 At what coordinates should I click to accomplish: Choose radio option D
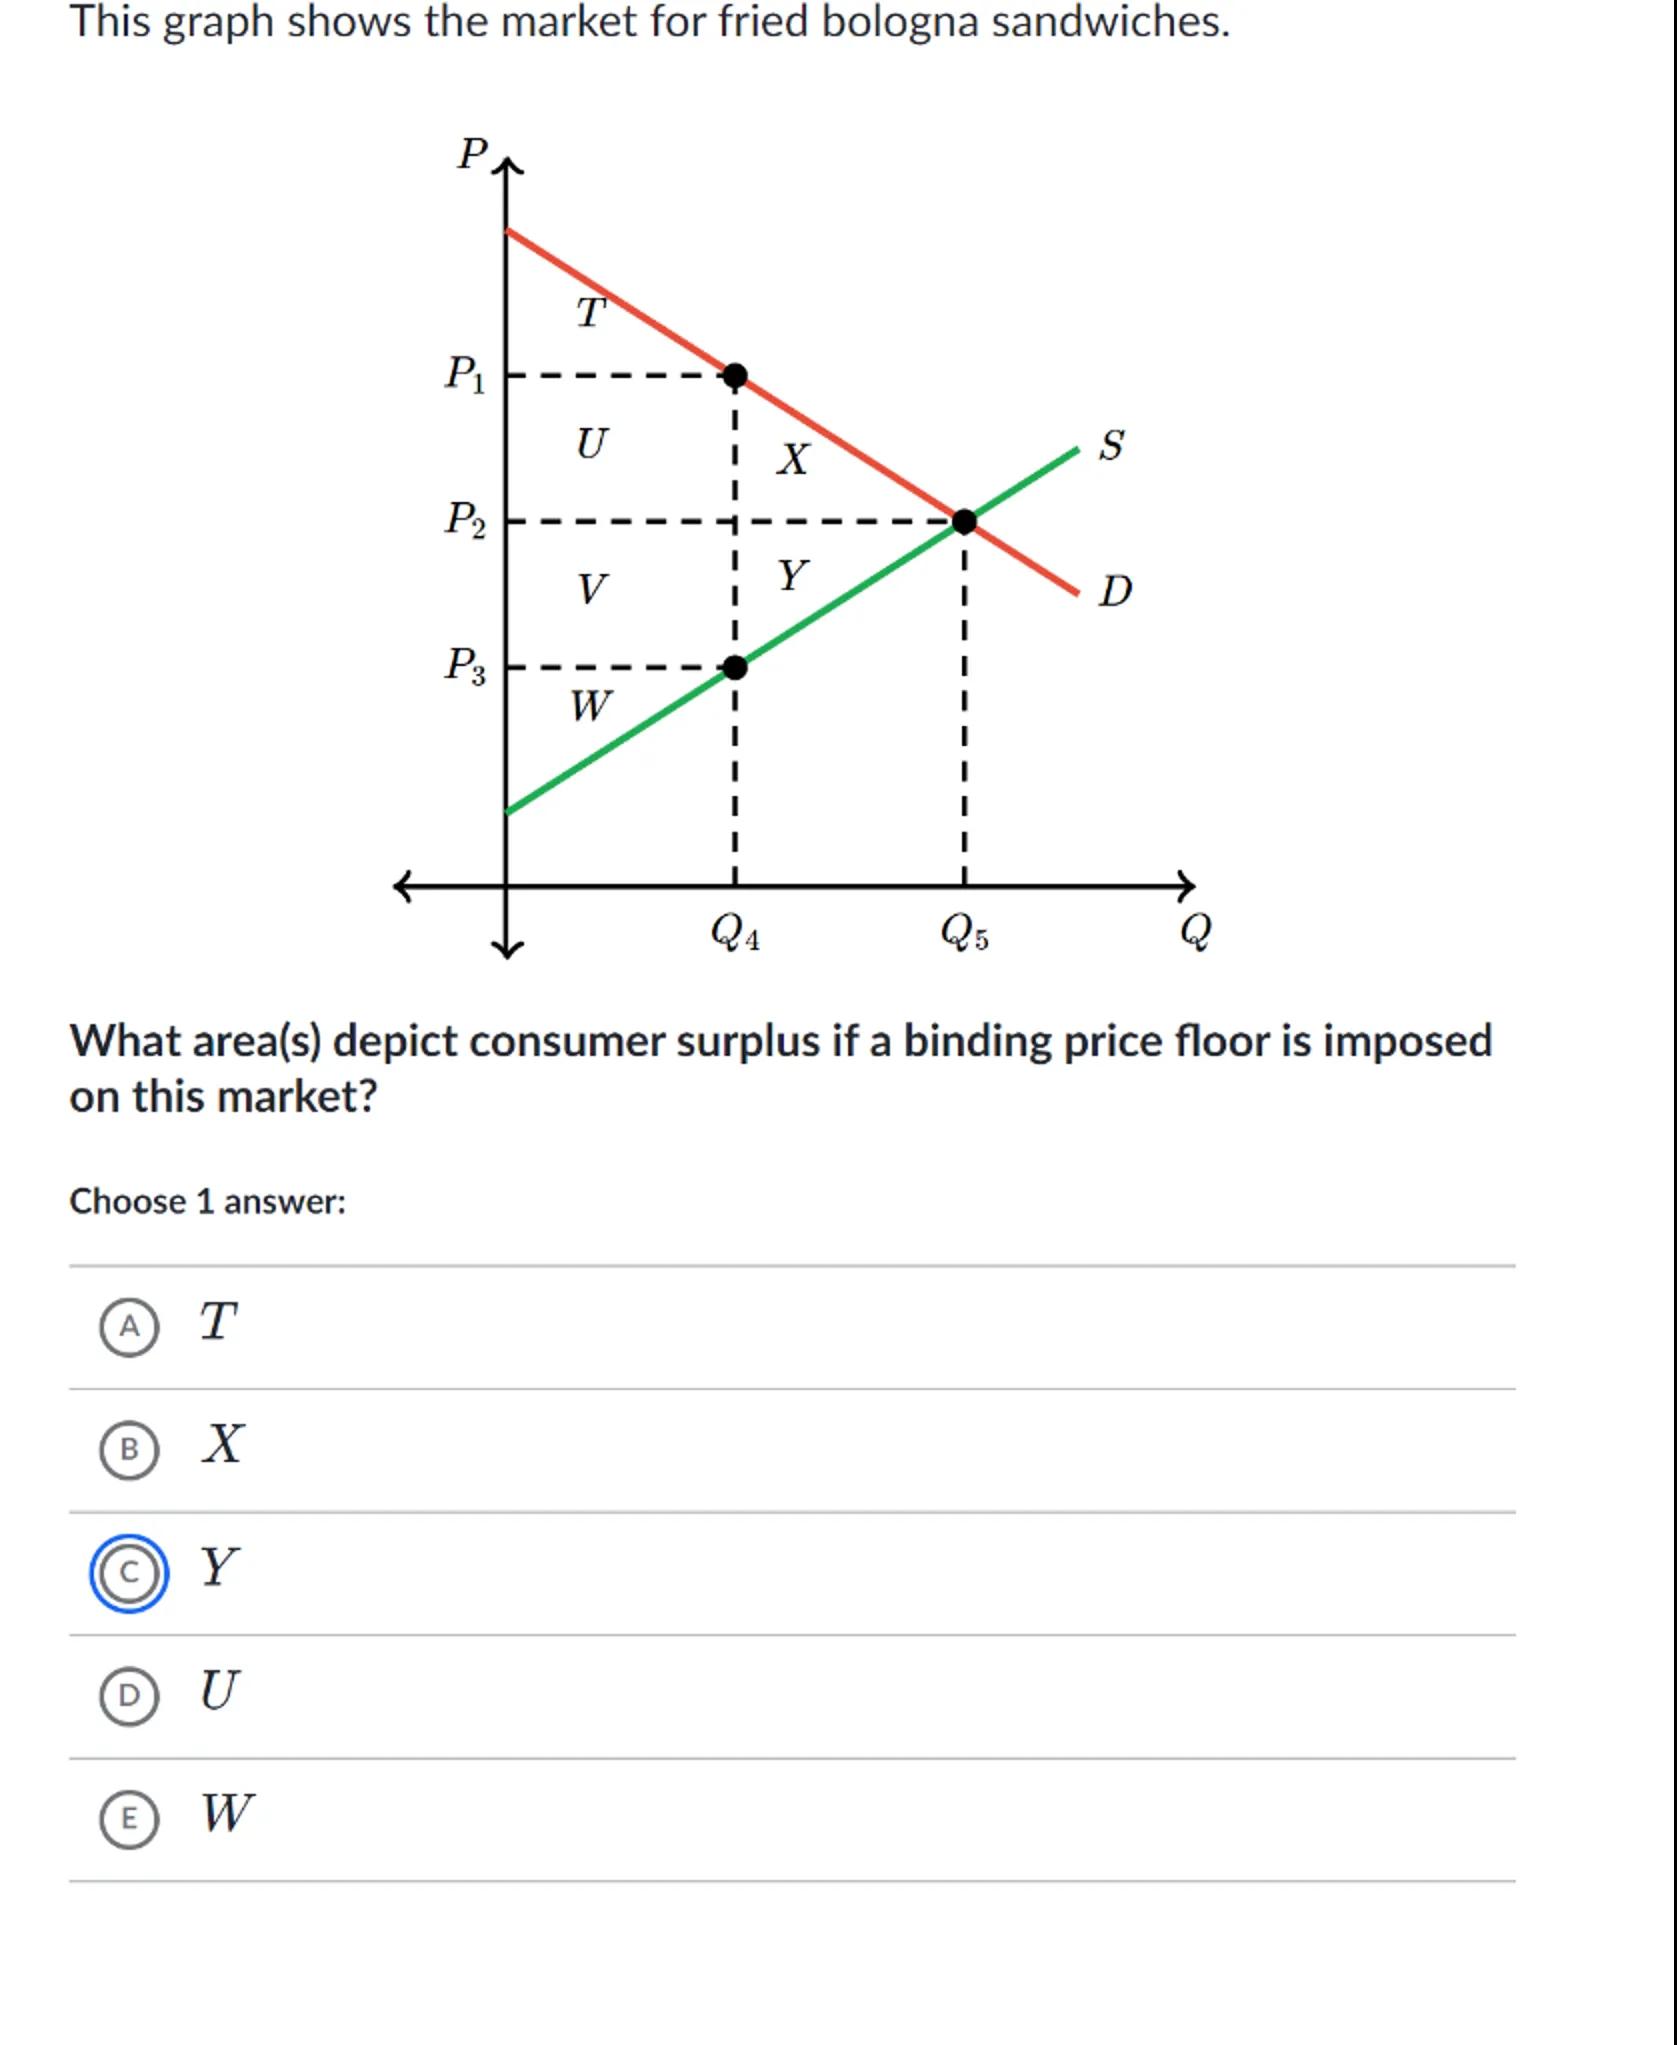pyautogui.click(x=129, y=1696)
